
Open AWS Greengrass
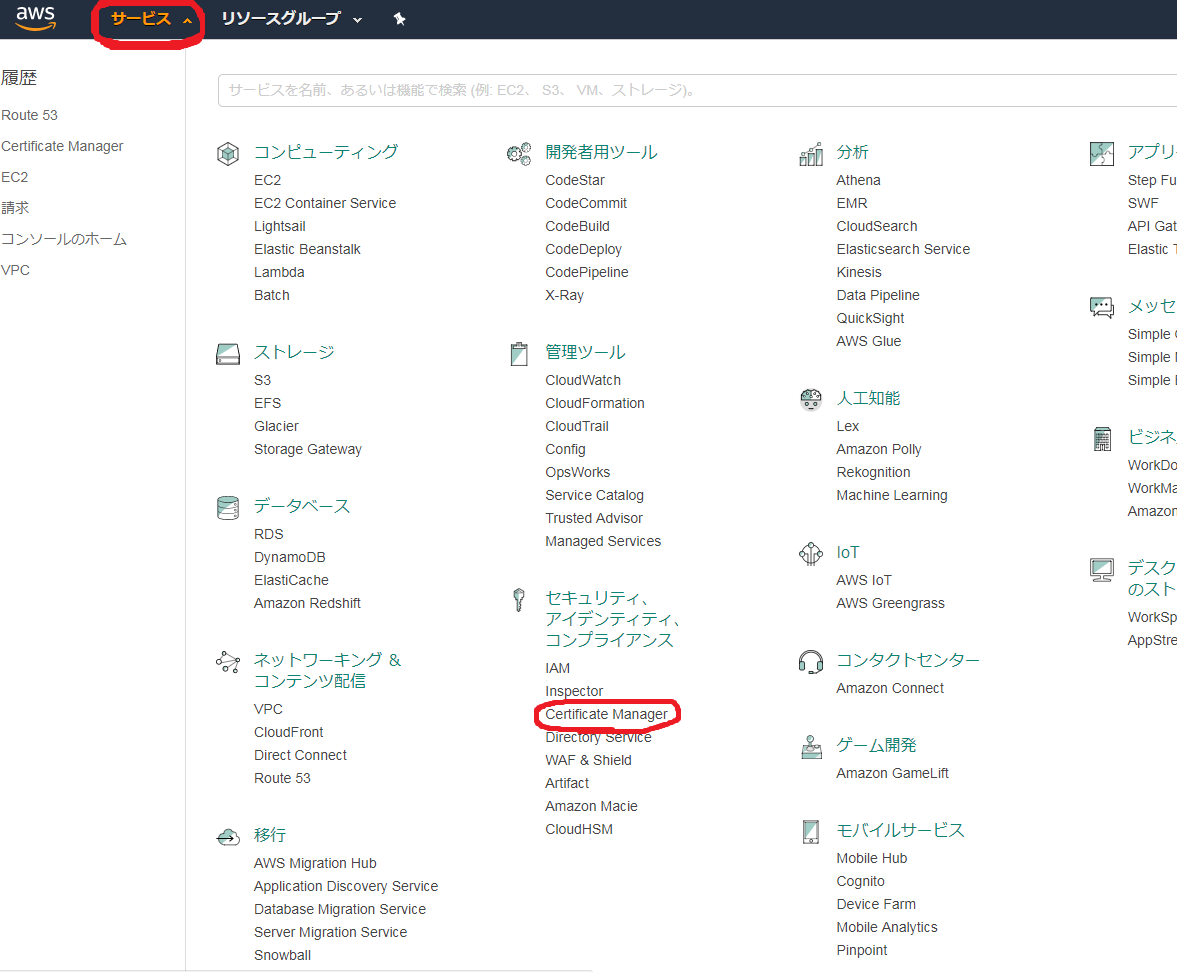click(891, 603)
